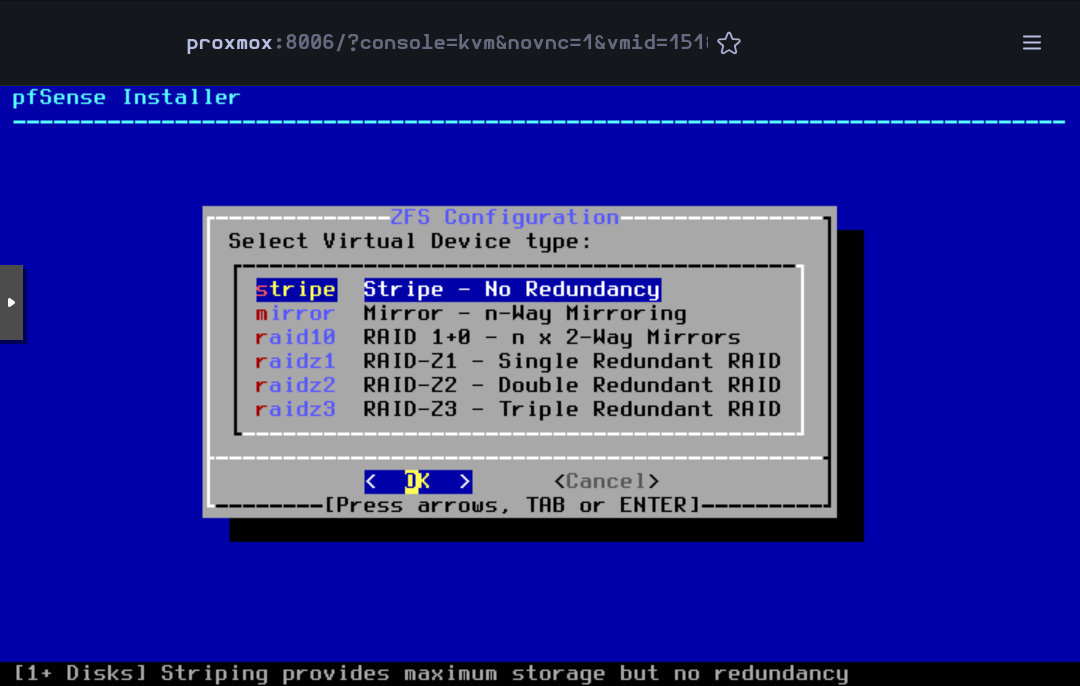Select the mirror n-Way Mirroring option
Image resolution: width=1080 pixels, height=686 pixels.
click(470, 313)
